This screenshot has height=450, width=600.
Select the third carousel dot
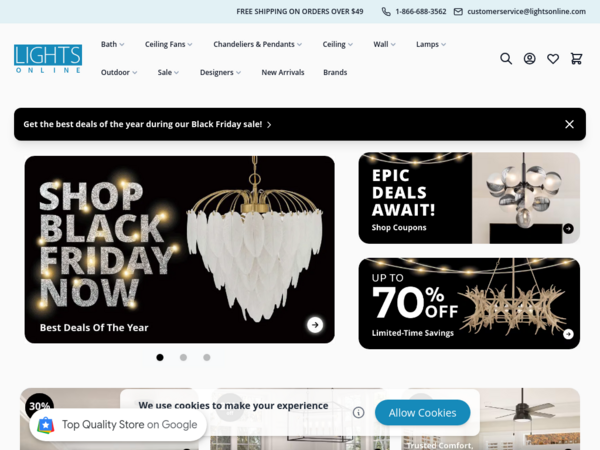207,357
